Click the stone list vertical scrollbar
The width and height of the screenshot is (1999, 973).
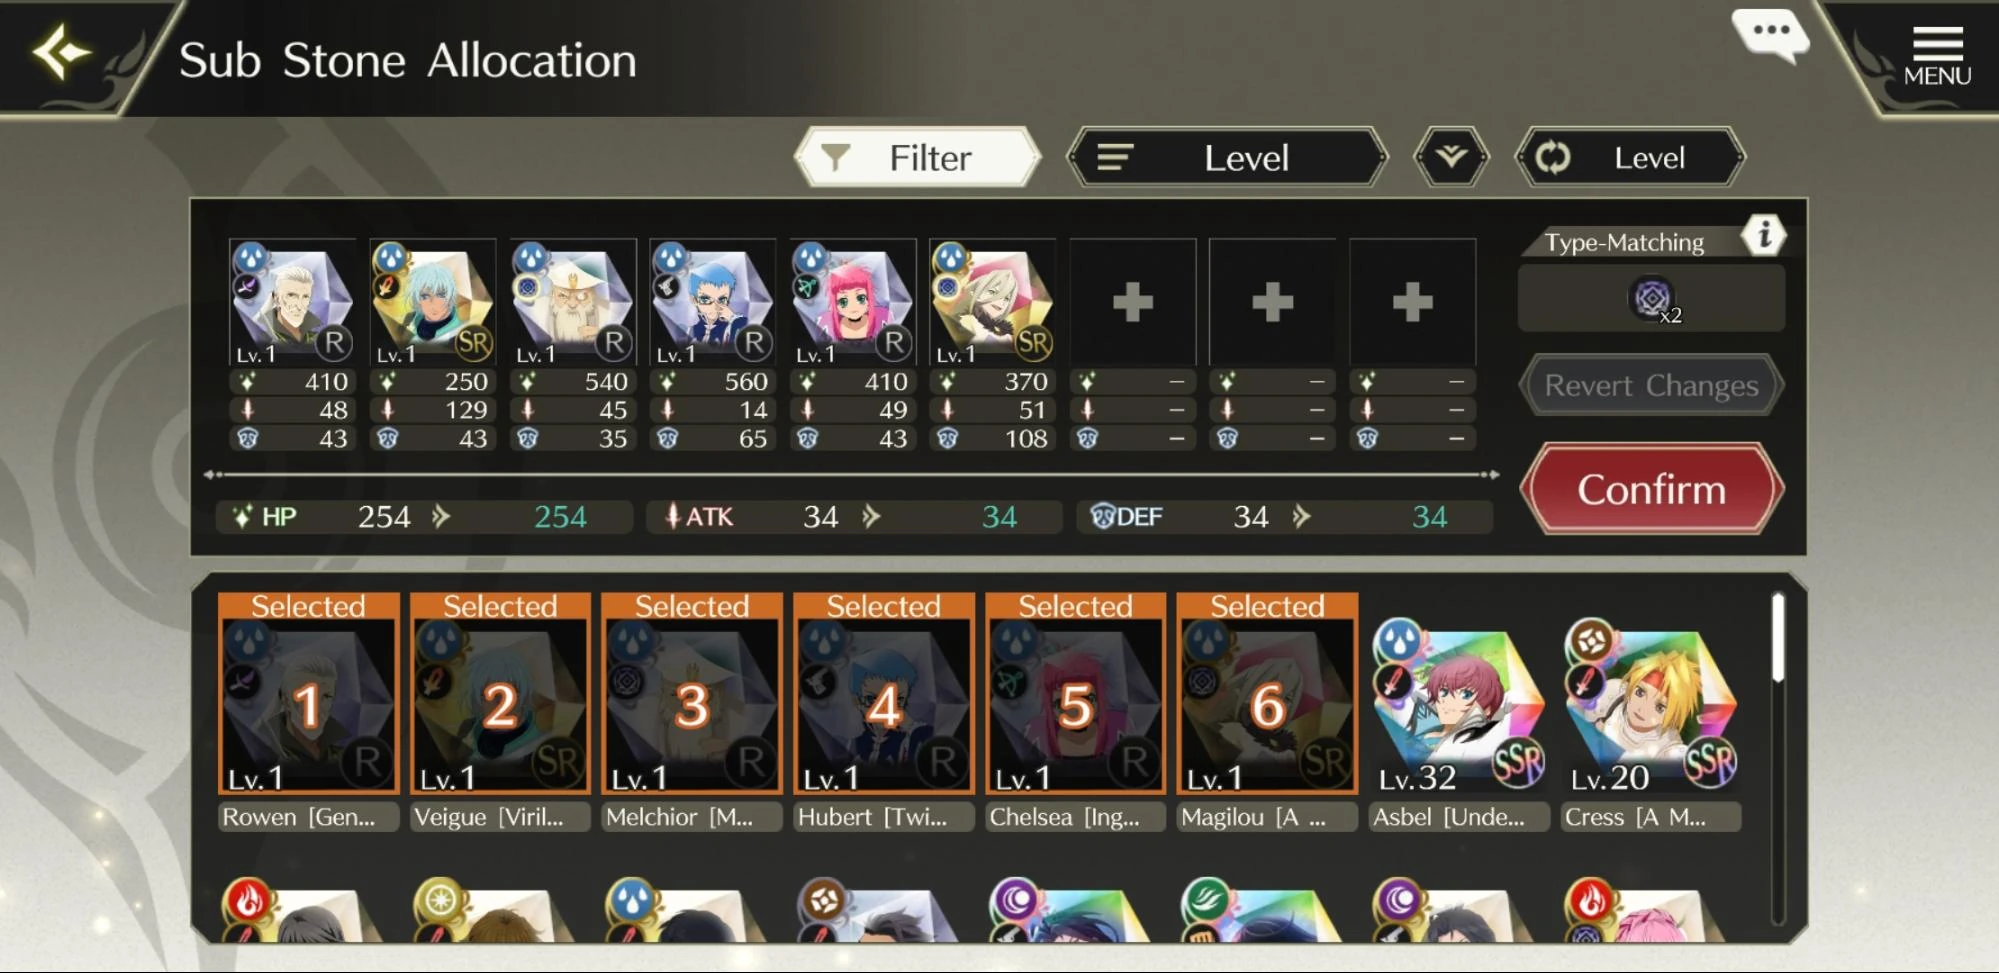click(1778, 760)
